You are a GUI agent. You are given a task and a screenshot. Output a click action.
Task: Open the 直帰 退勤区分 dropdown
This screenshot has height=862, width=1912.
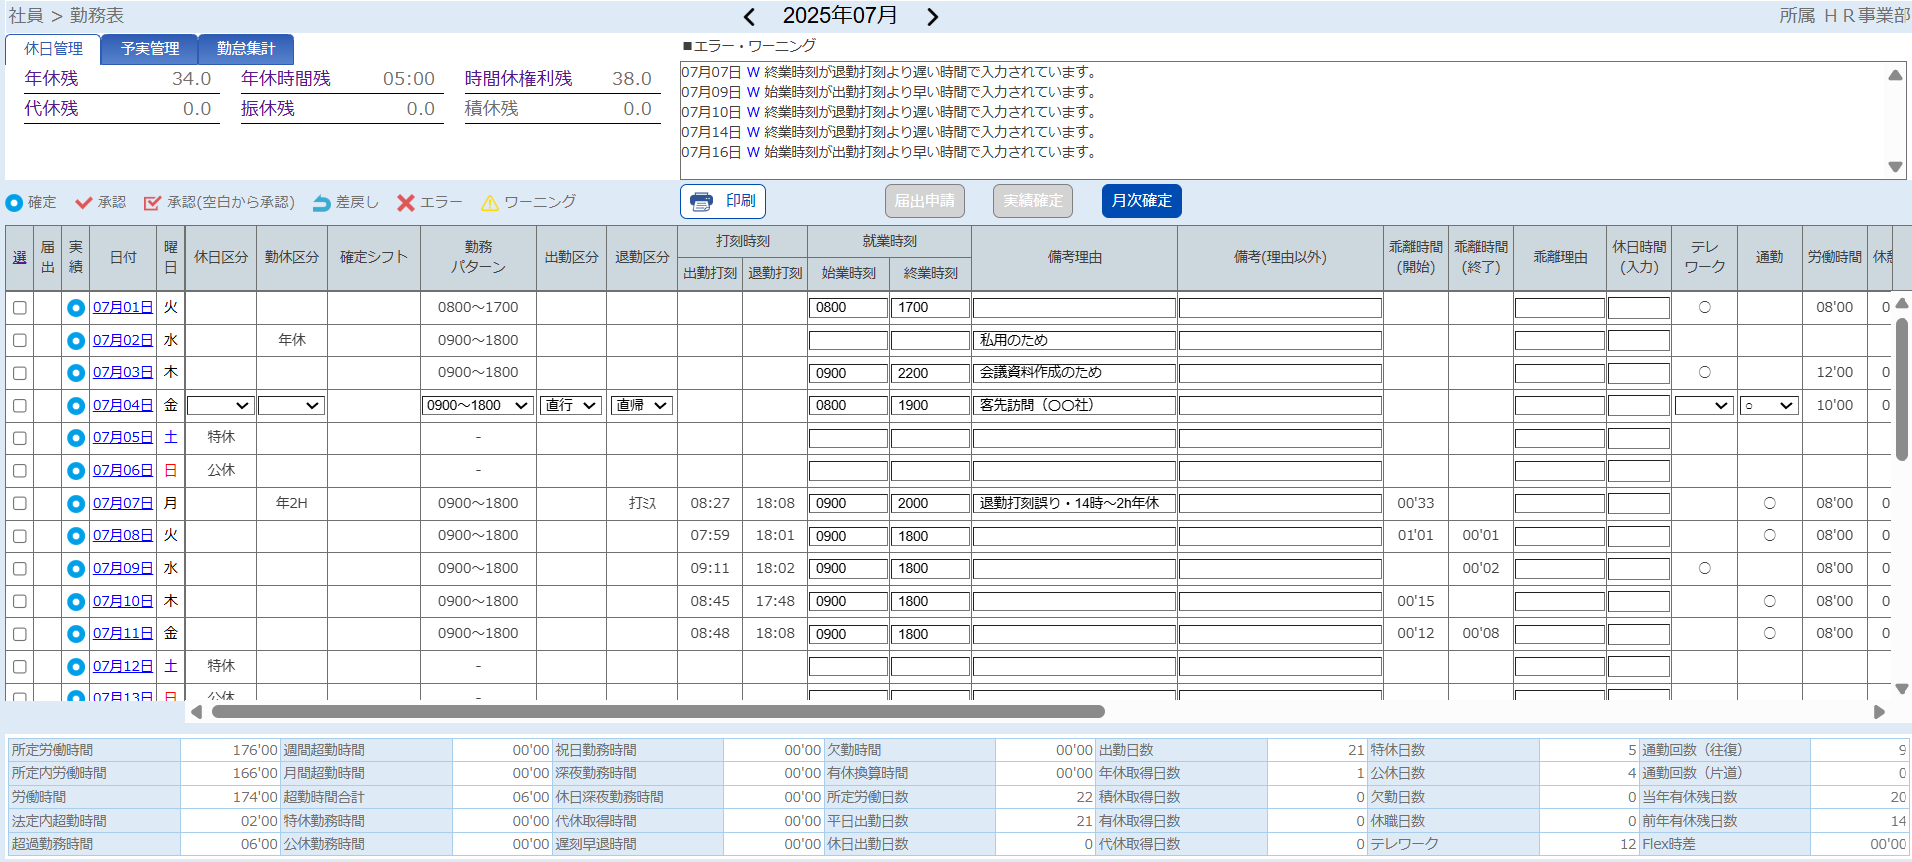pyautogui.click(x=641, y=406)
